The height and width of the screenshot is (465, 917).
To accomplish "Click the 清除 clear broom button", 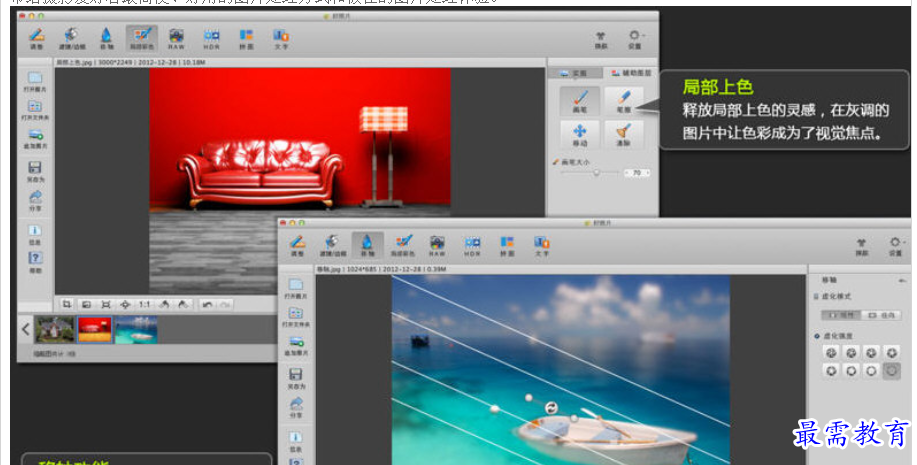I will [624, 135].
